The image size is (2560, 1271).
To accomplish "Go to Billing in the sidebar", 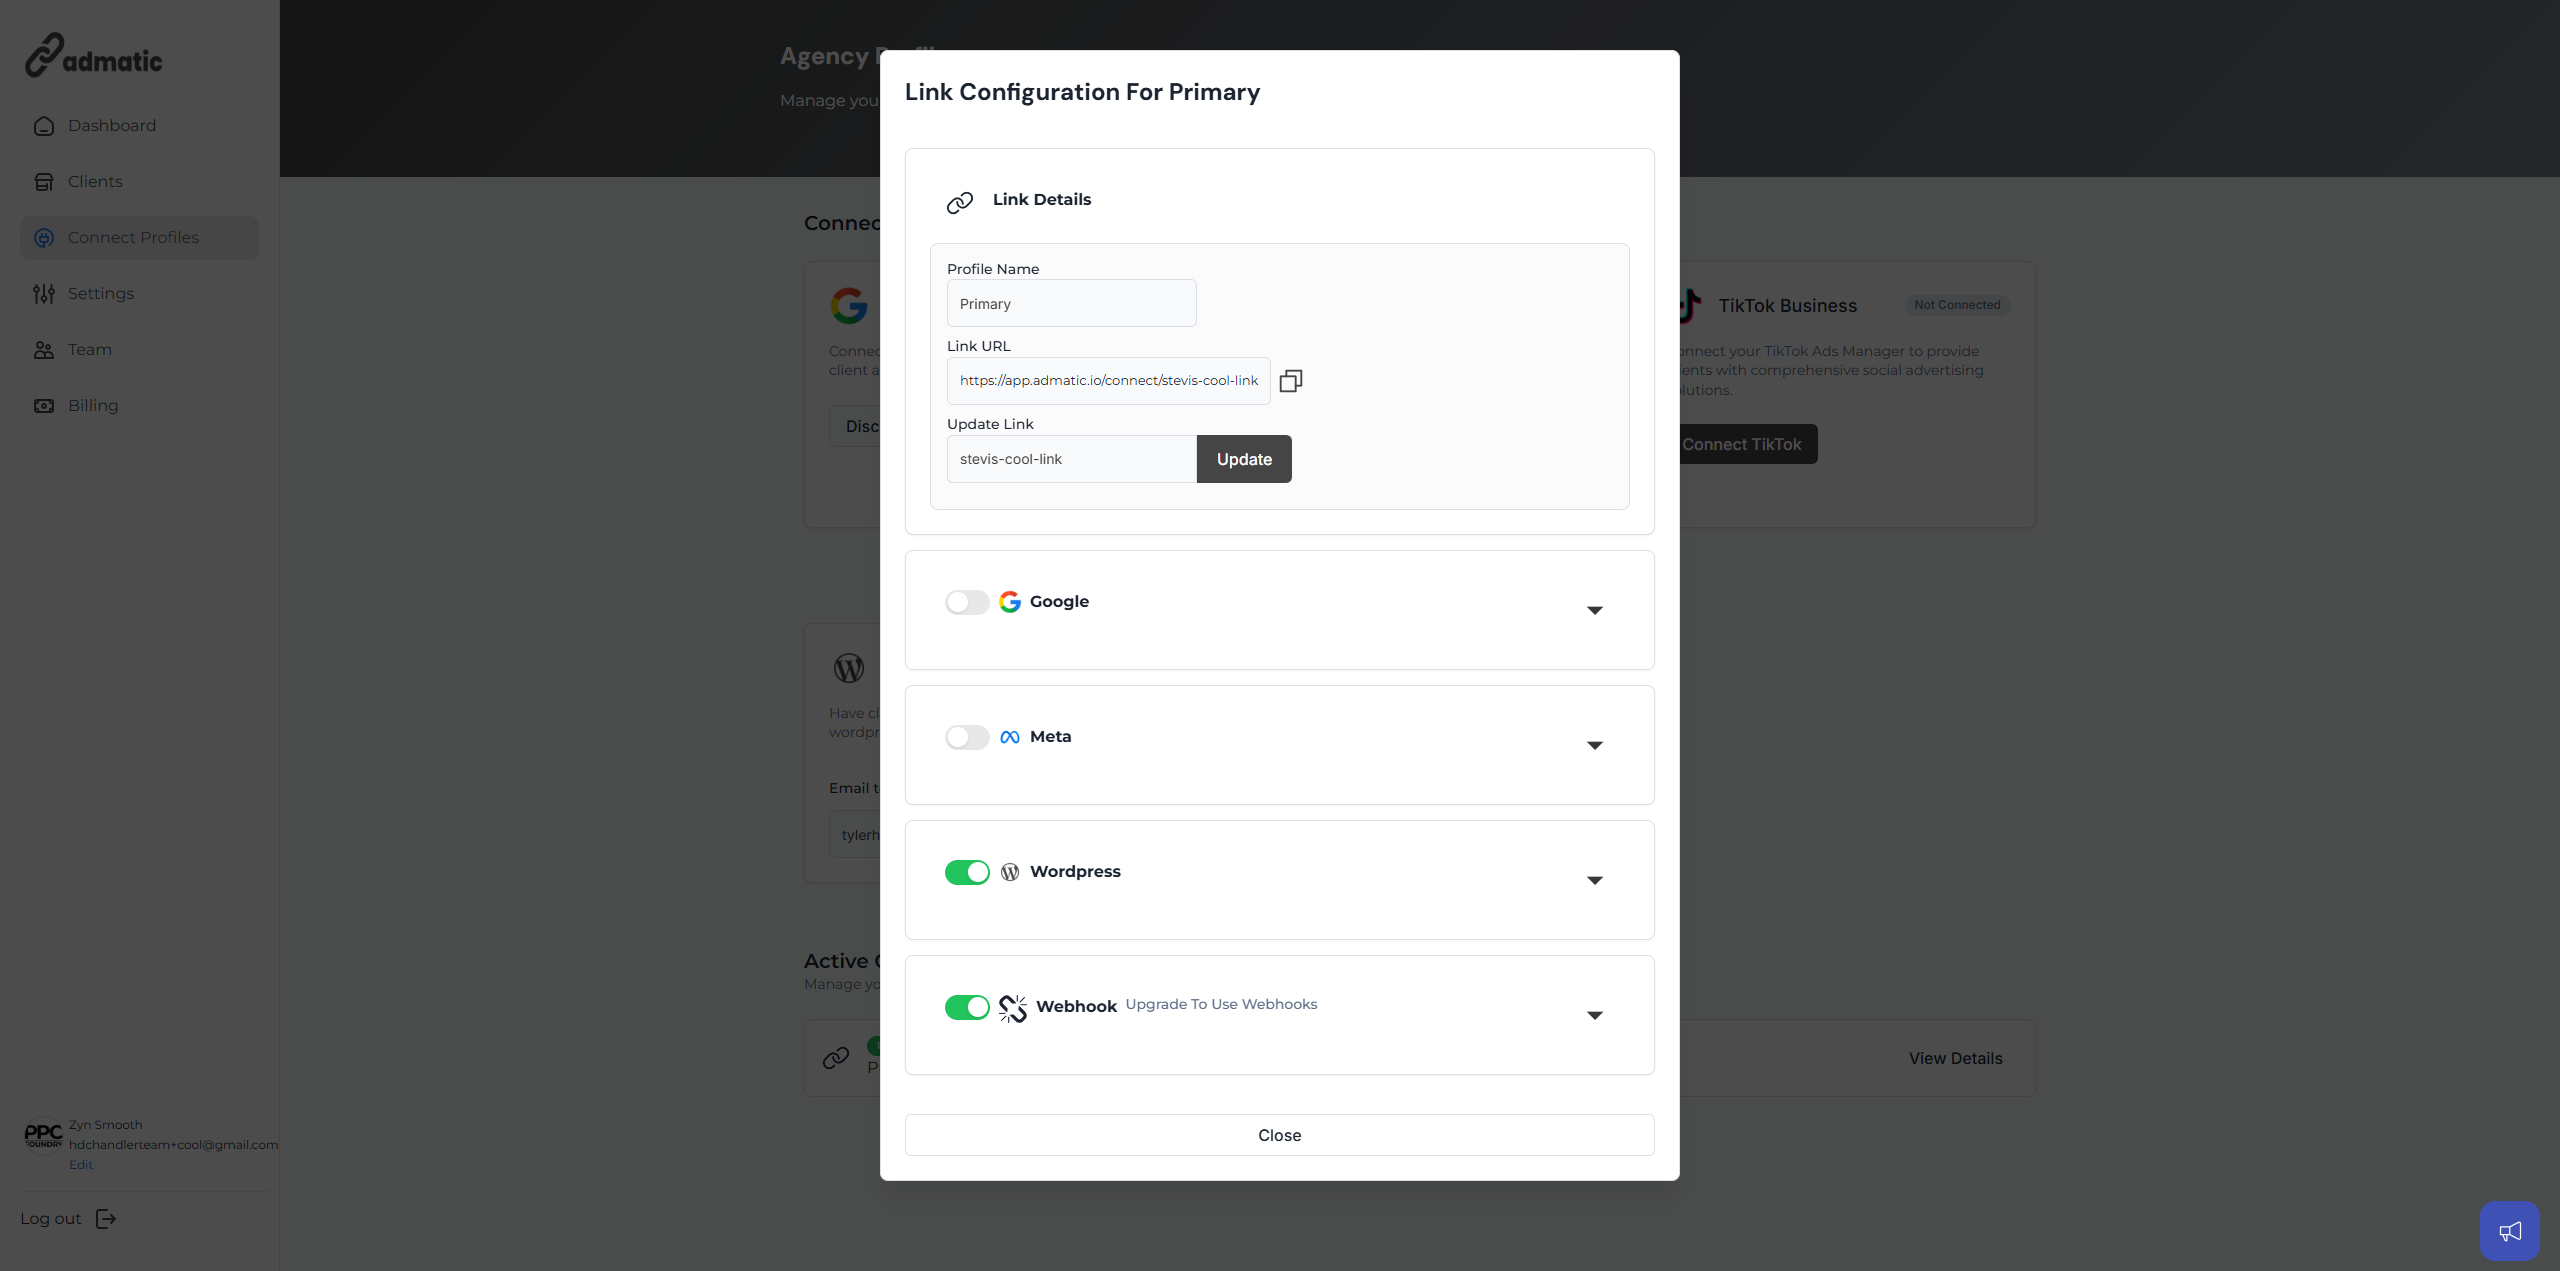I will 93,405.
